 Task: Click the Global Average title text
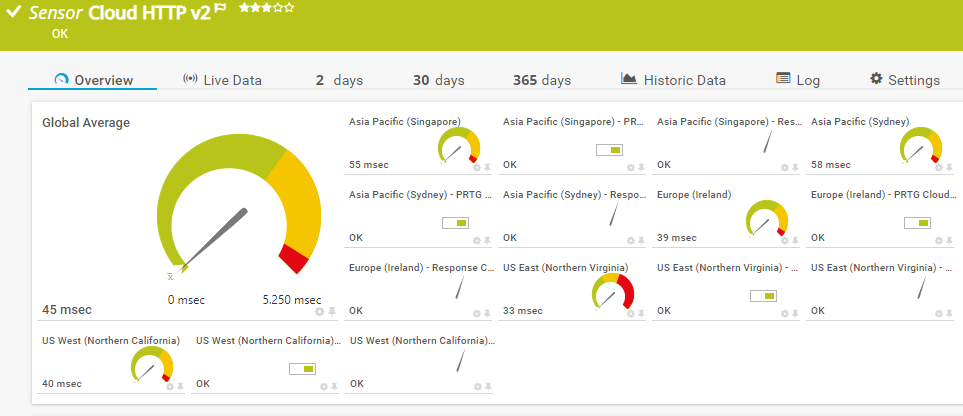pos(86,123)
